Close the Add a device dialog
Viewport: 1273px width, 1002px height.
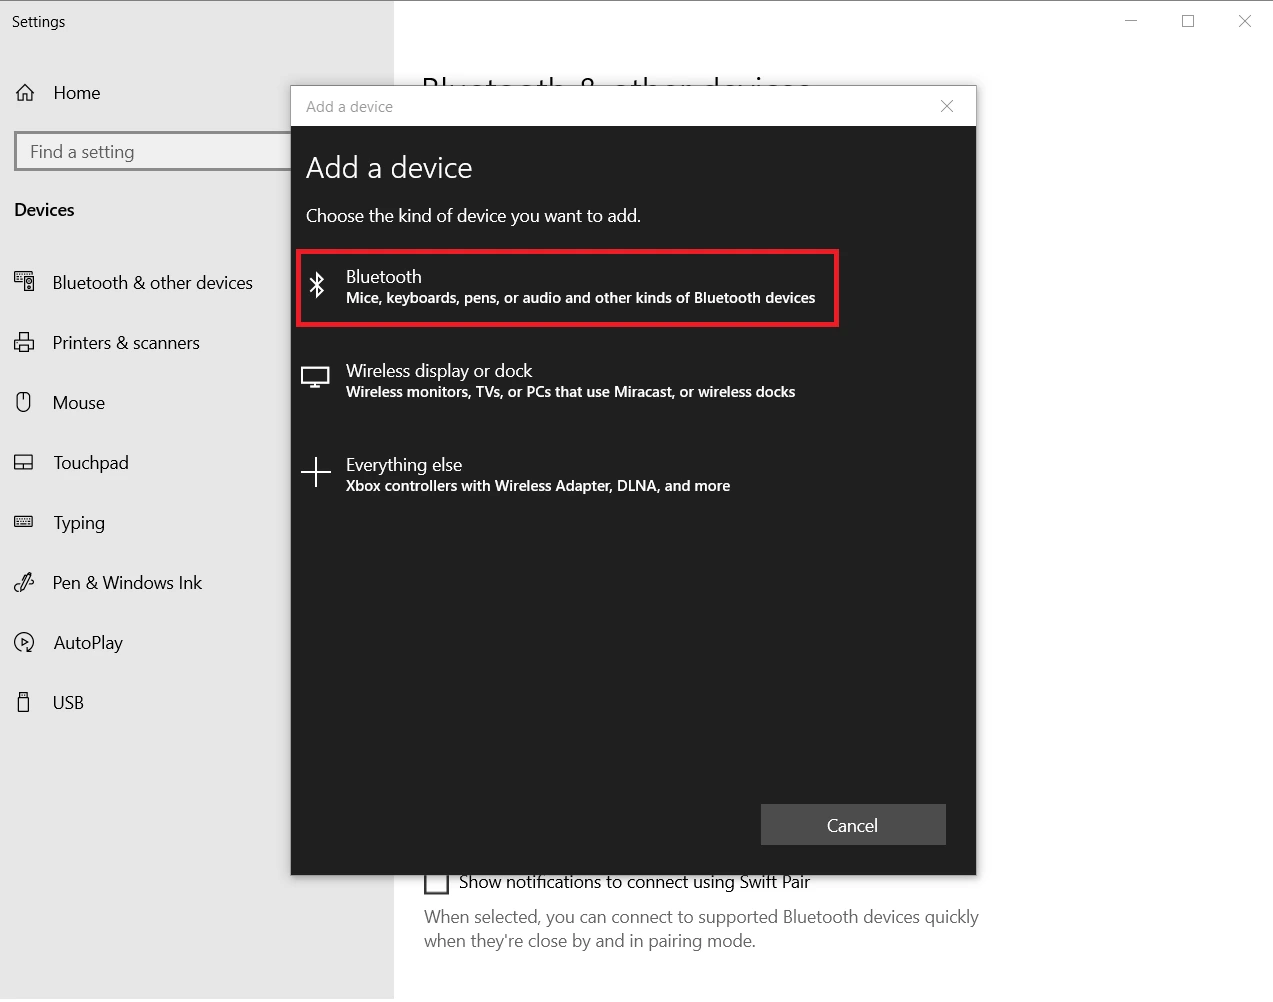947,106
